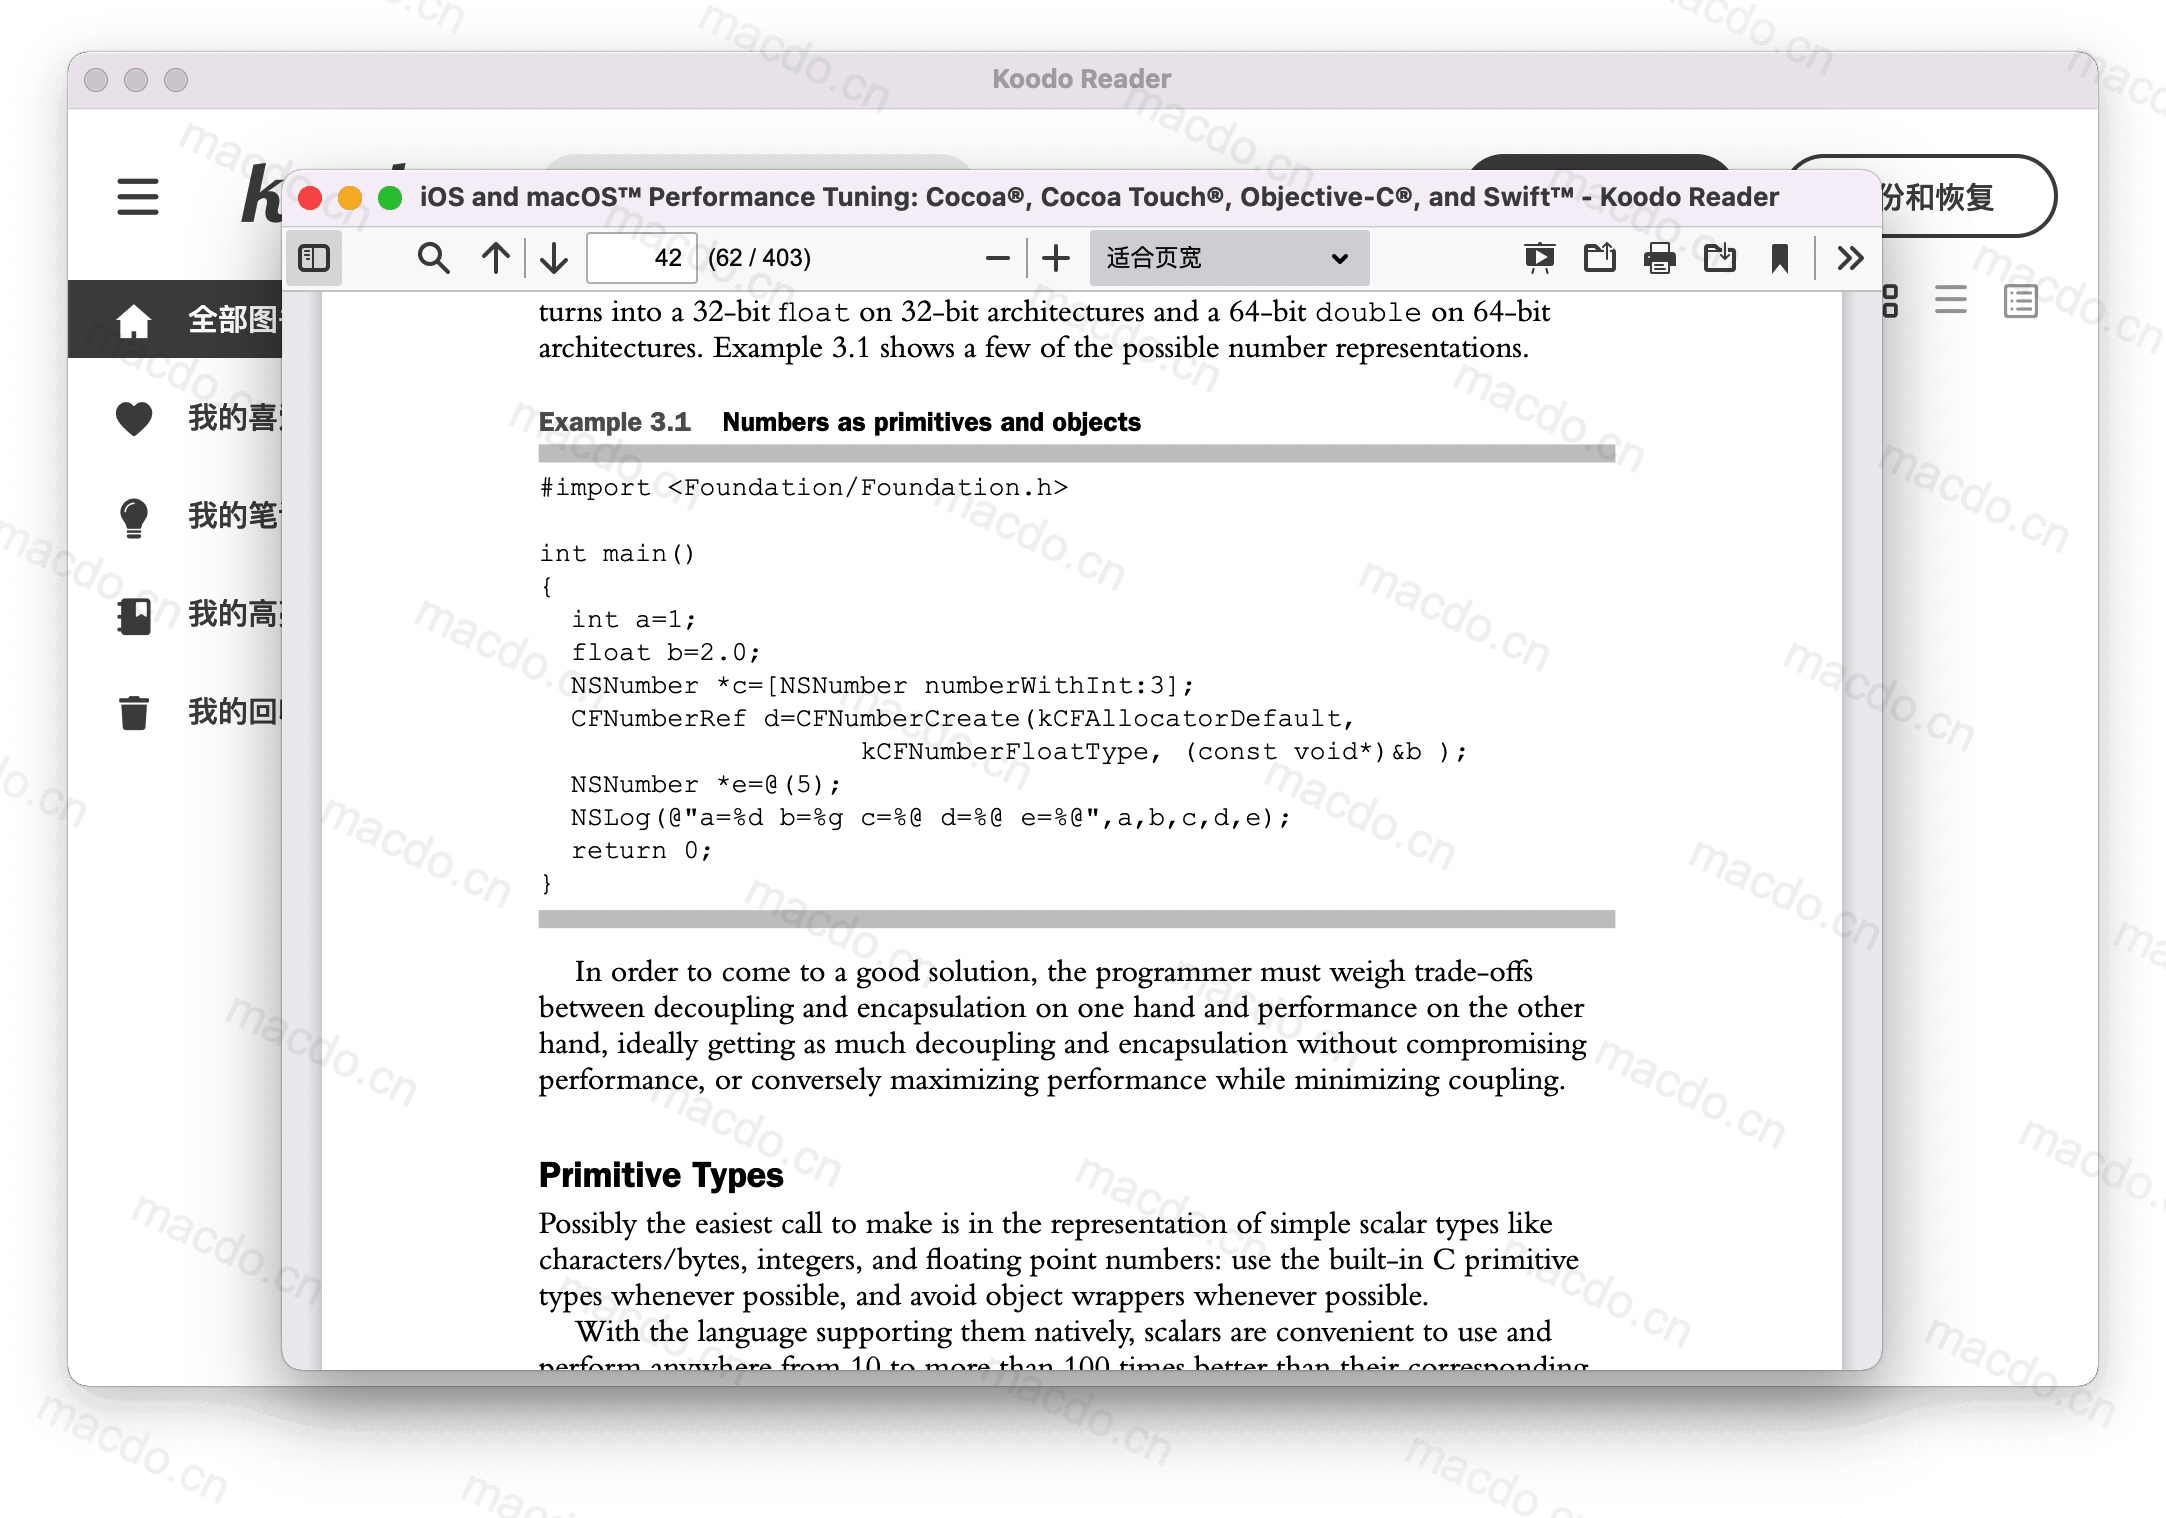
Task: Open the find-in-document search
Action: pos(433,258)
